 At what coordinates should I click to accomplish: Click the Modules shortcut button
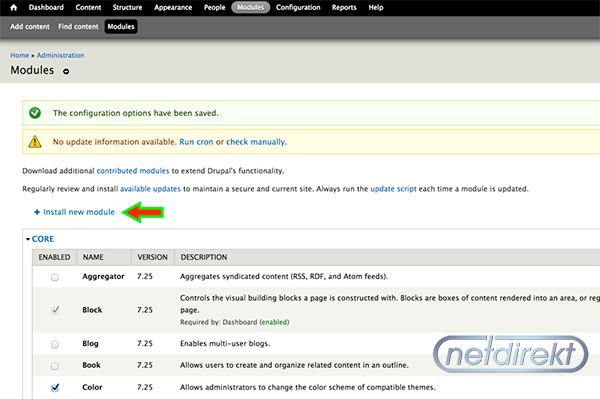pyautogui.click(x=121, y=26)
